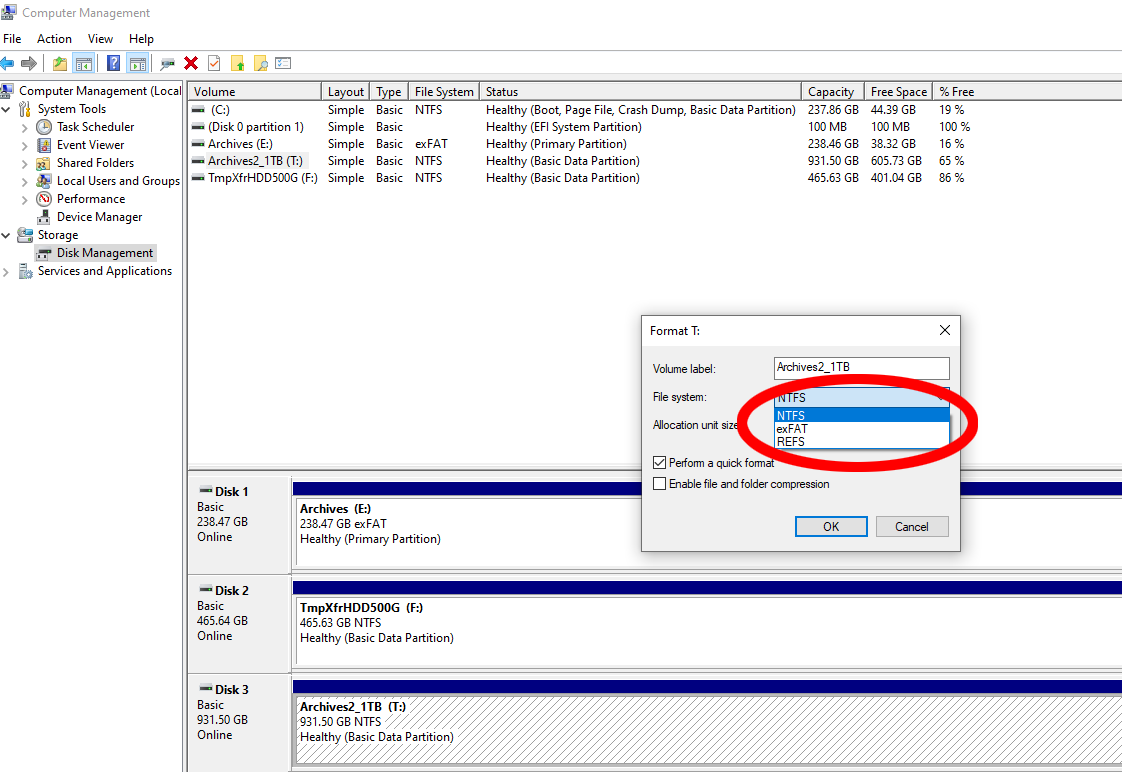Image resolution: width=1122 pixels, height=772 pixels.
Task: Enable file and folder compression checkbox
Action: (x=660, y=484)
